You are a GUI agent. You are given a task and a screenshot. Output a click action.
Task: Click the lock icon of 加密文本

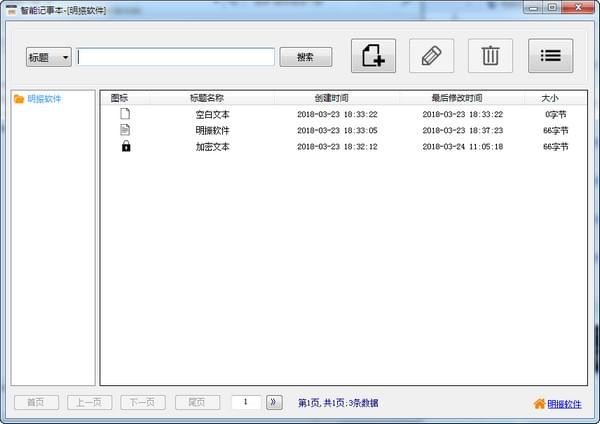(126, 146)
